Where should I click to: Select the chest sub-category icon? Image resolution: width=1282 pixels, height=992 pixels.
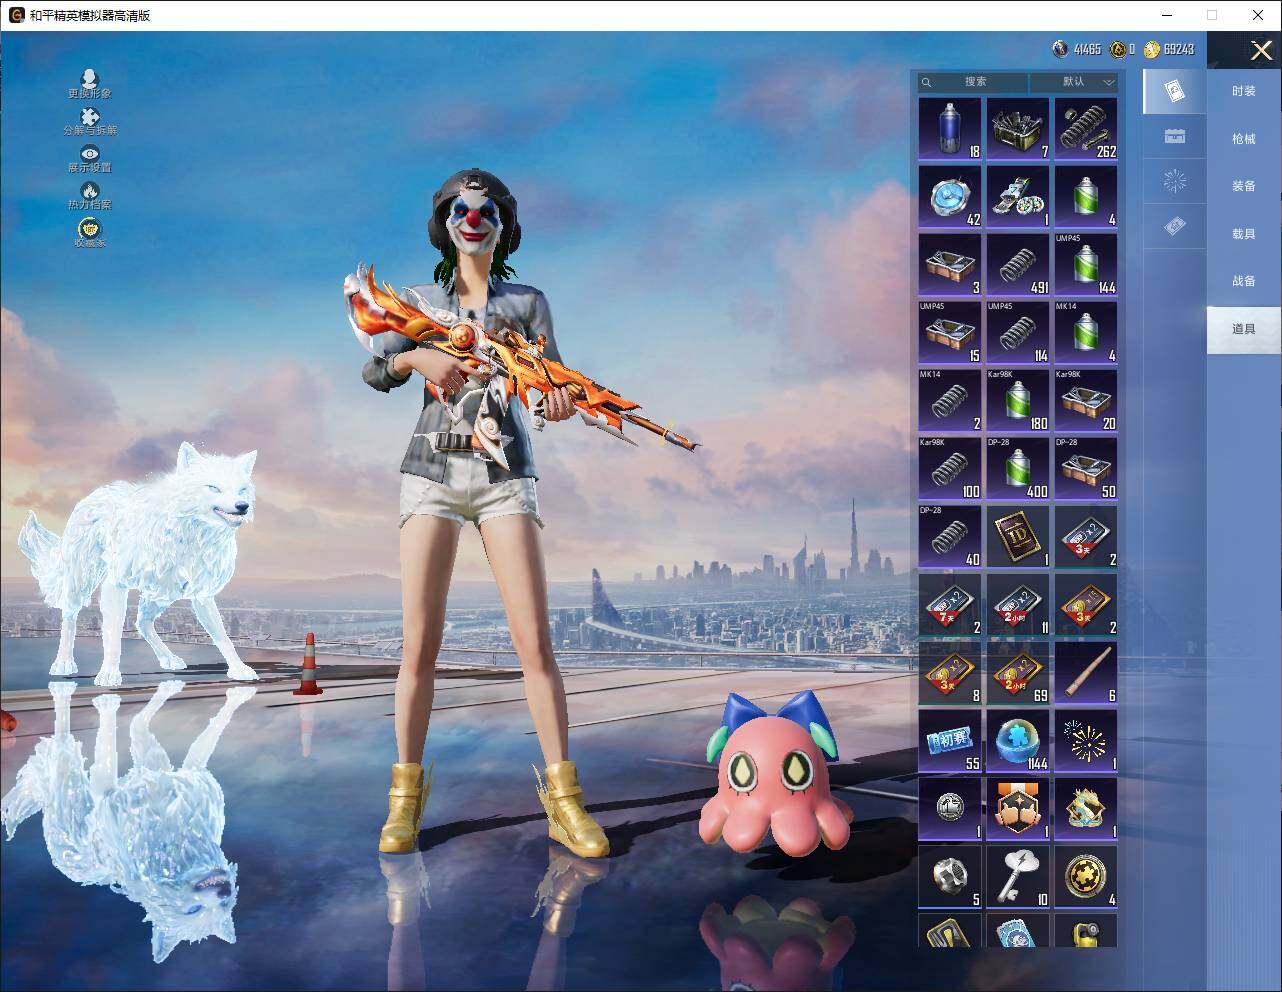[x=1175, y=137]
